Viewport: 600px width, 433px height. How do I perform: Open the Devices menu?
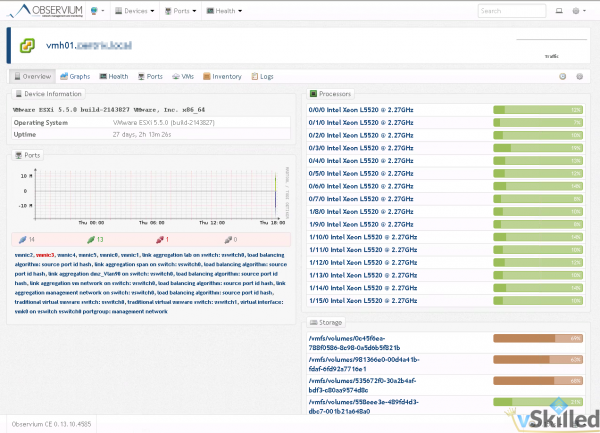point(135,11)
